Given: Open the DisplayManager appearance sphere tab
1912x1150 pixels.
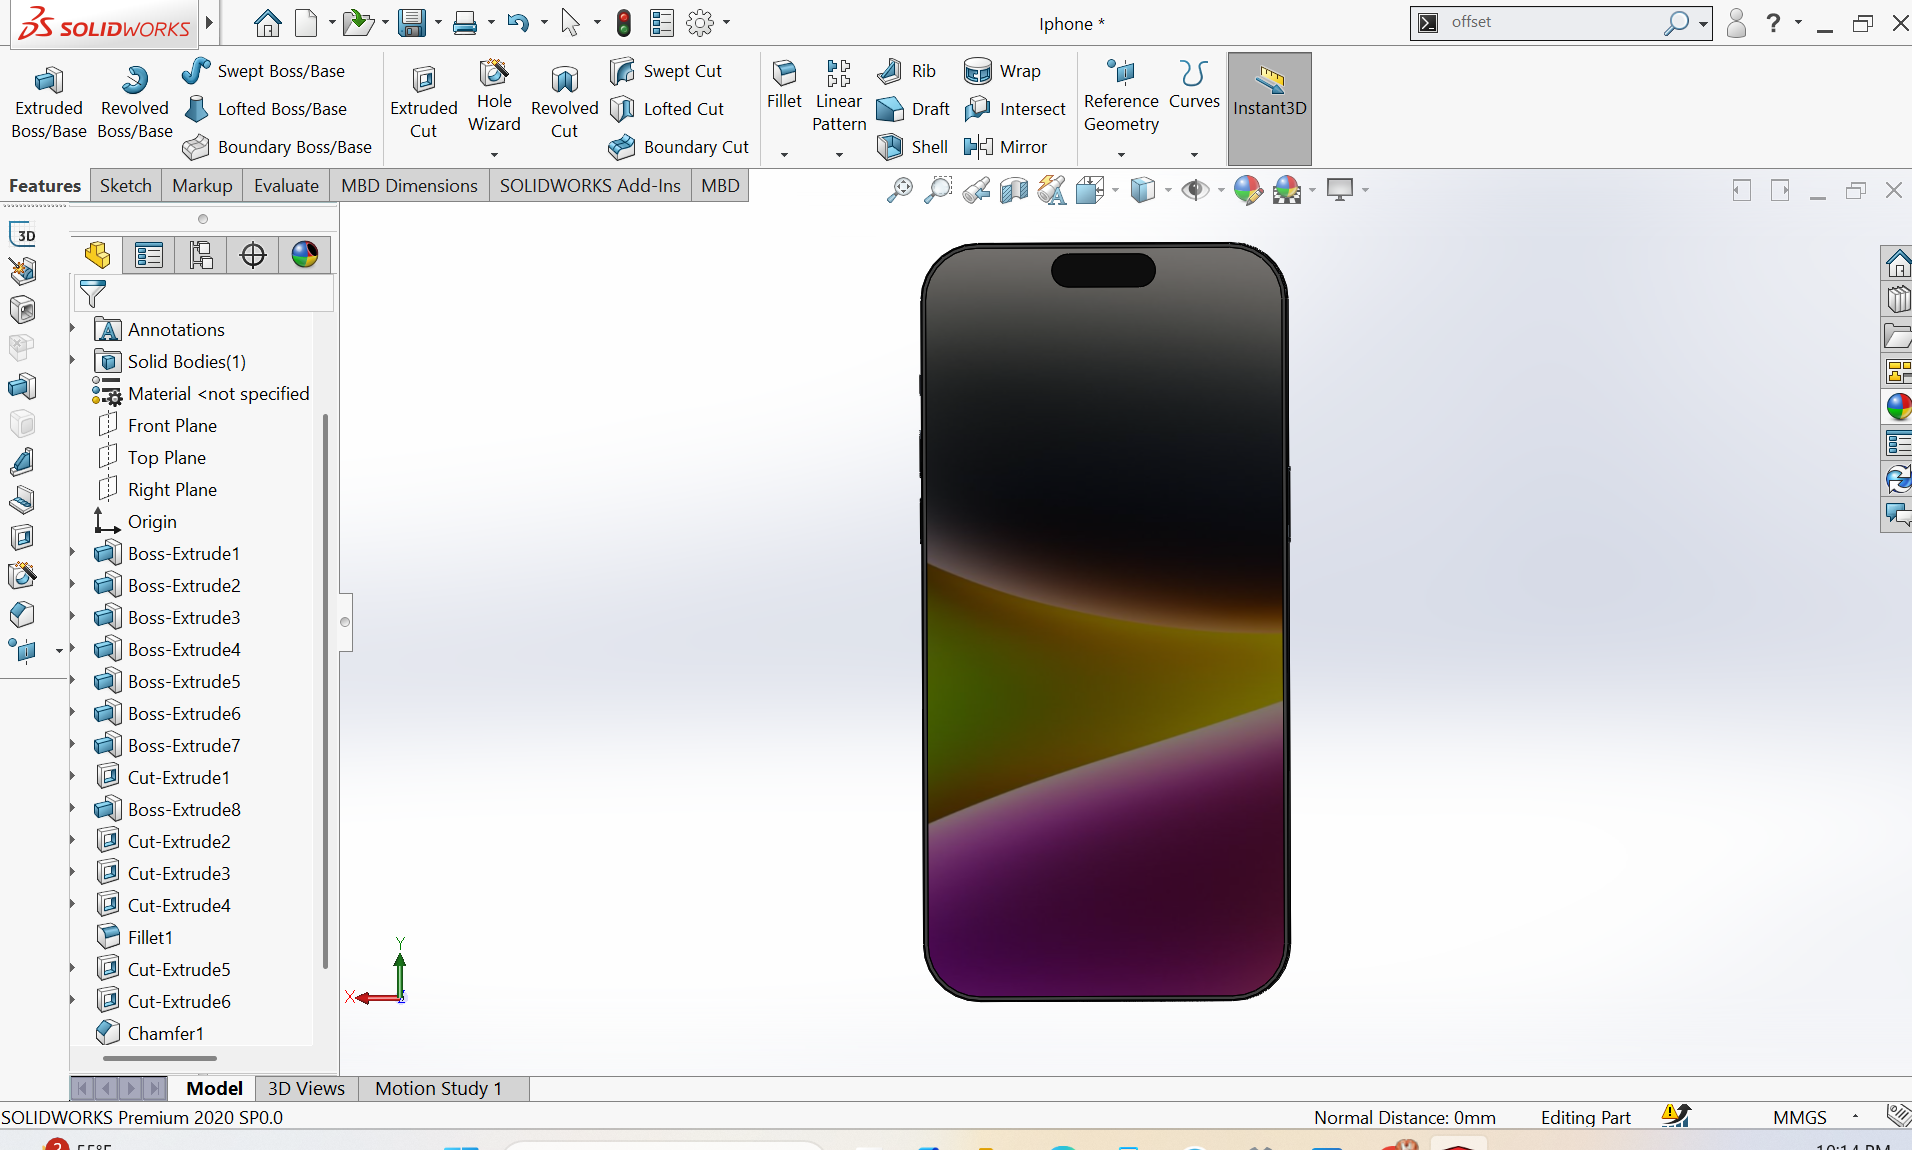Looking at the screenshot, I should tap(305, 255).
